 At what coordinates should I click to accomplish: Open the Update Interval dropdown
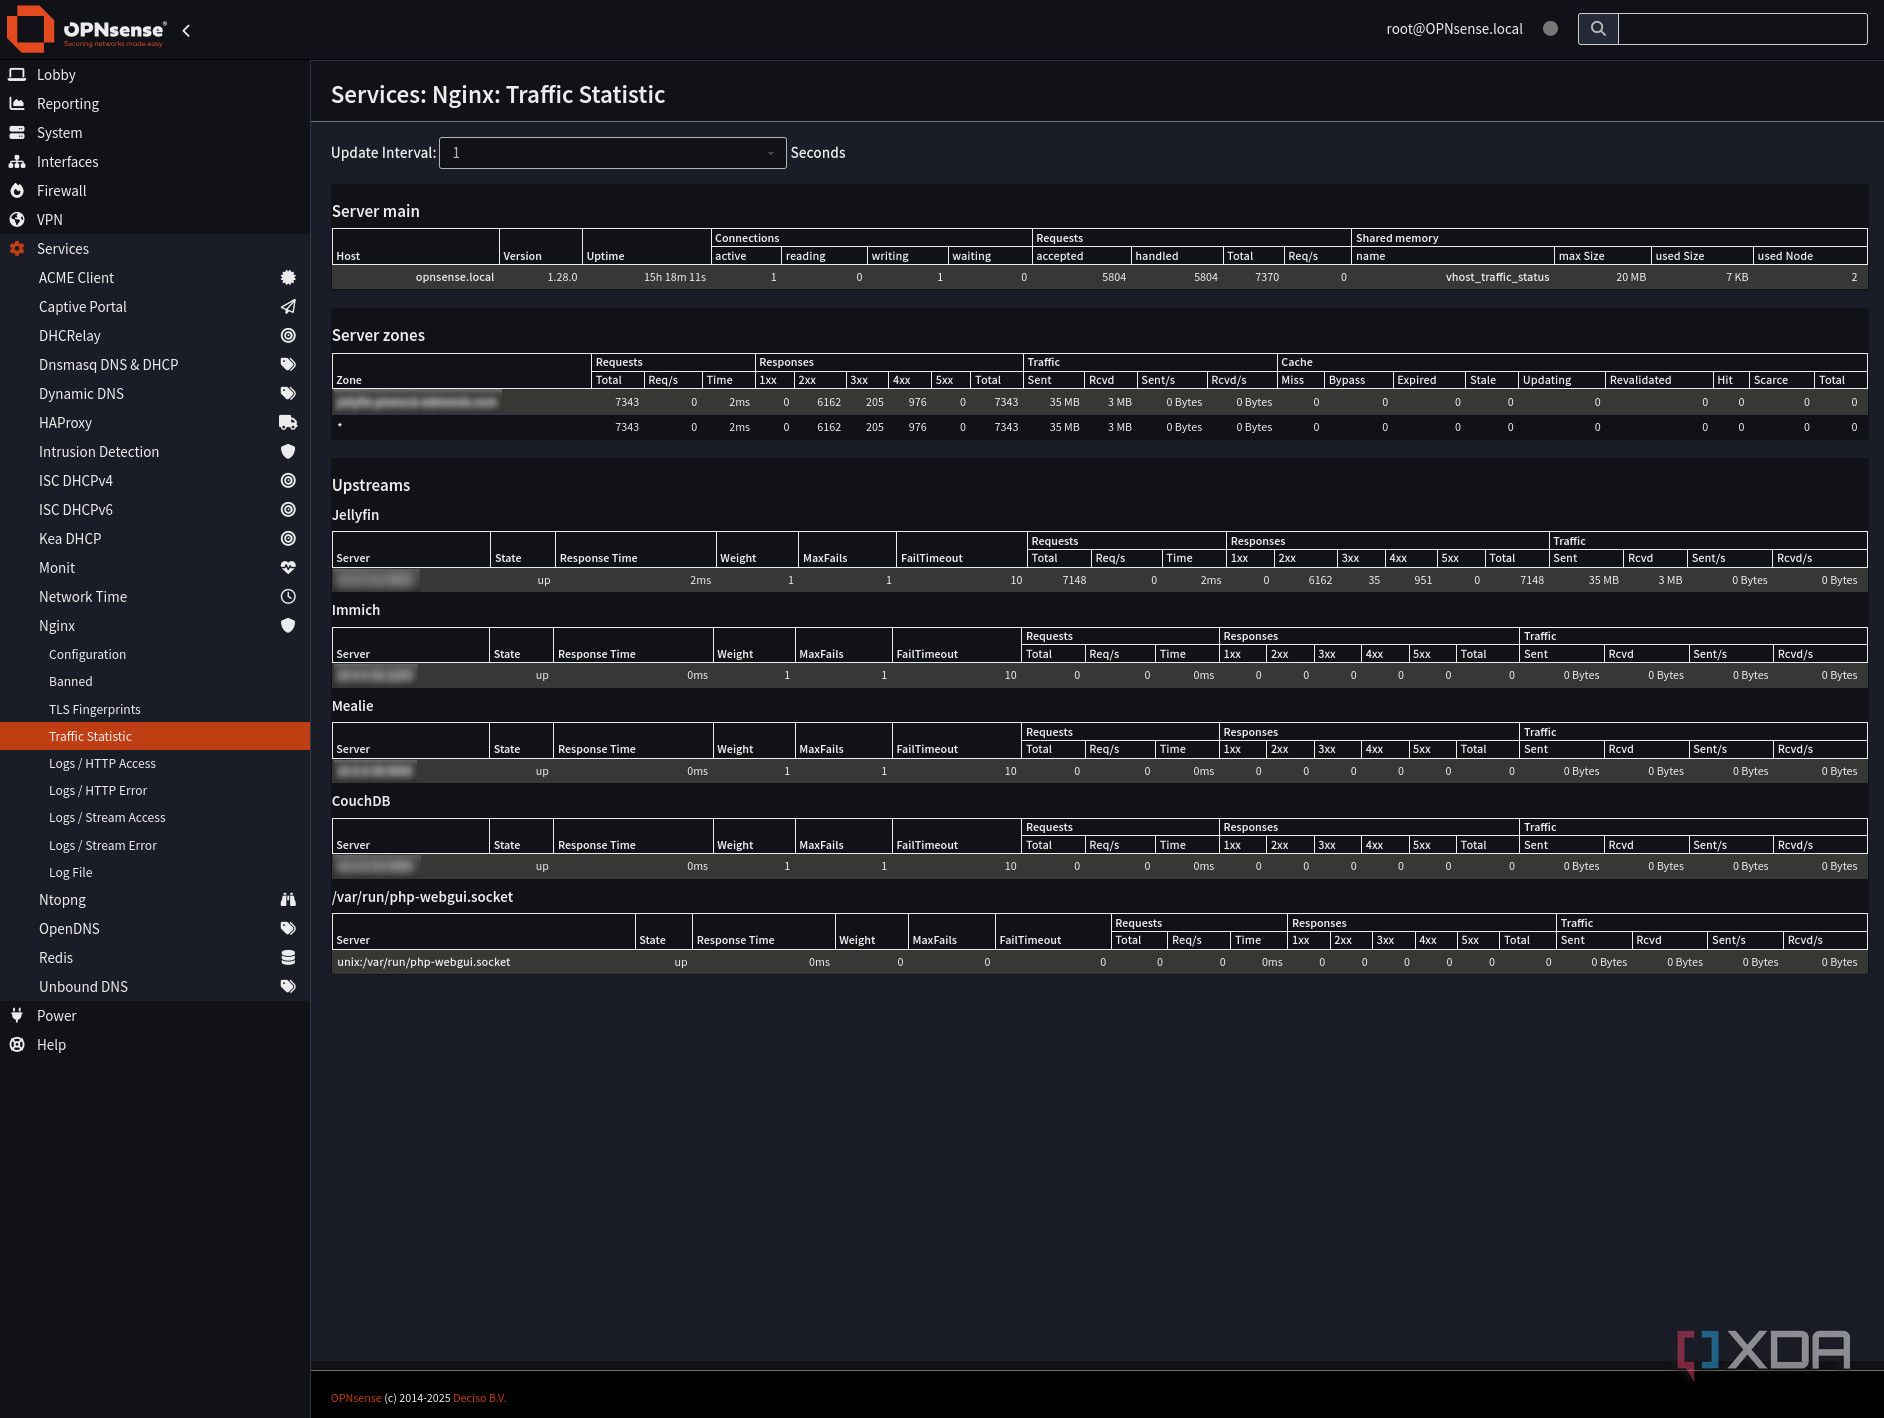point(612,153)
